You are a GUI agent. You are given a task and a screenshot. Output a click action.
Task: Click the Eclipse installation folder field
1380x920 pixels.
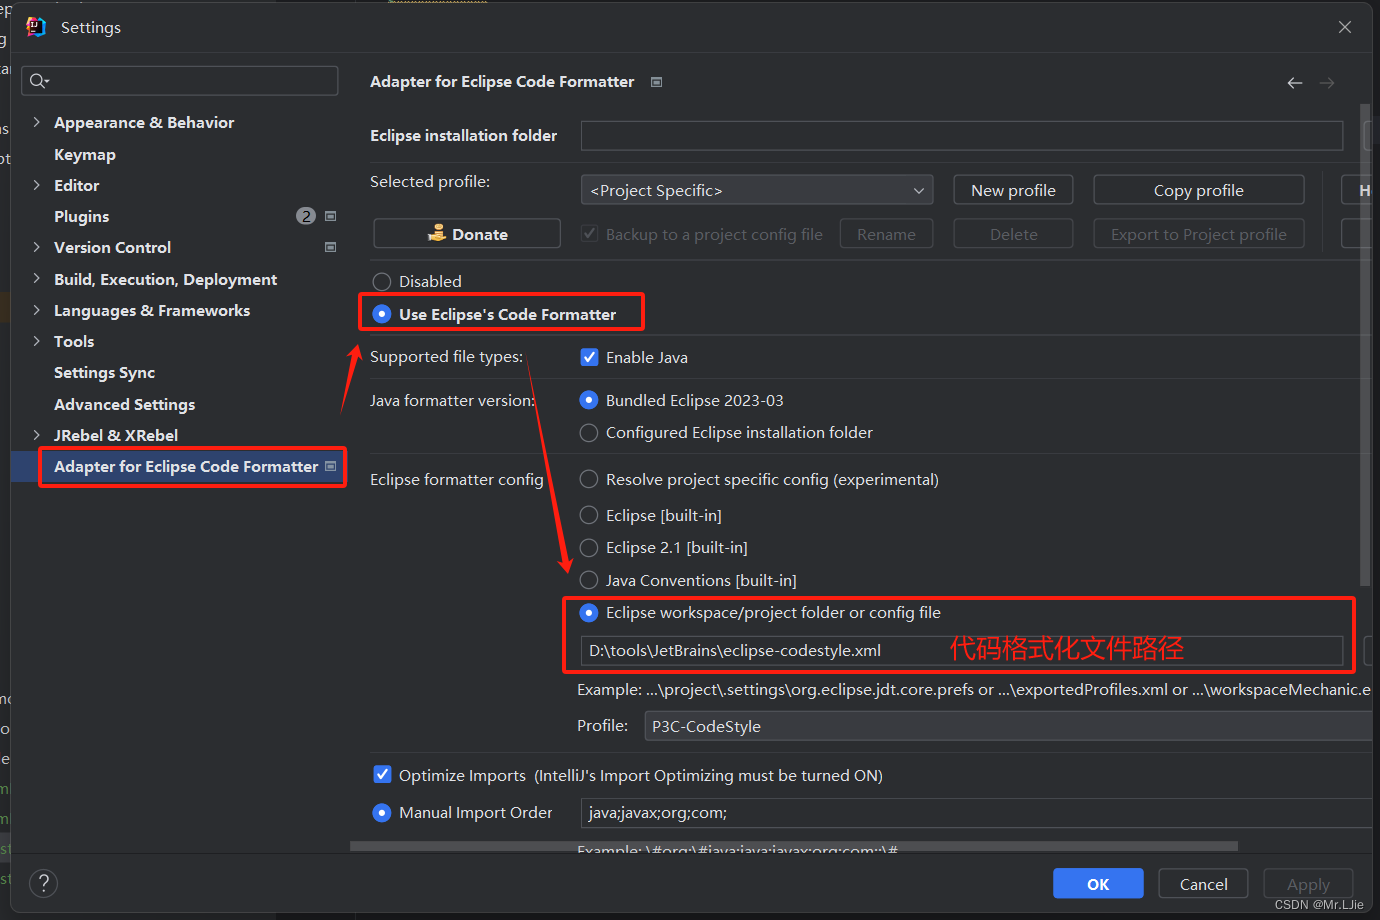click(962, 135)
